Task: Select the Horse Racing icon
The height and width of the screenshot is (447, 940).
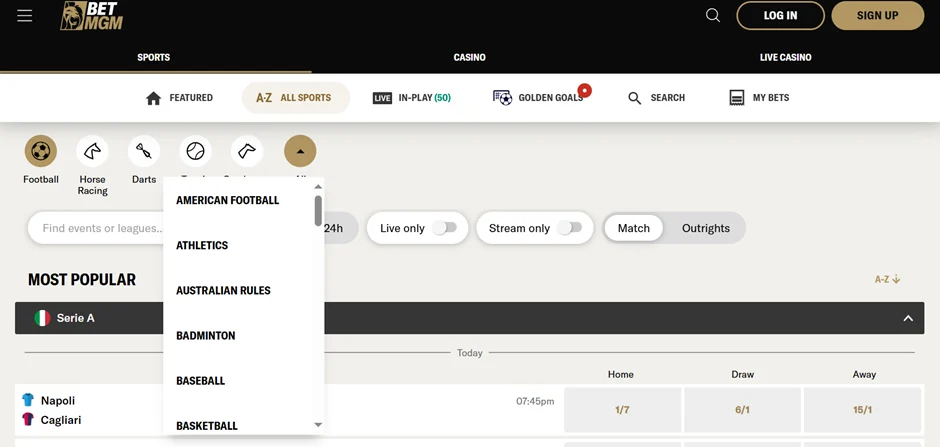Action: coord(93,151)
